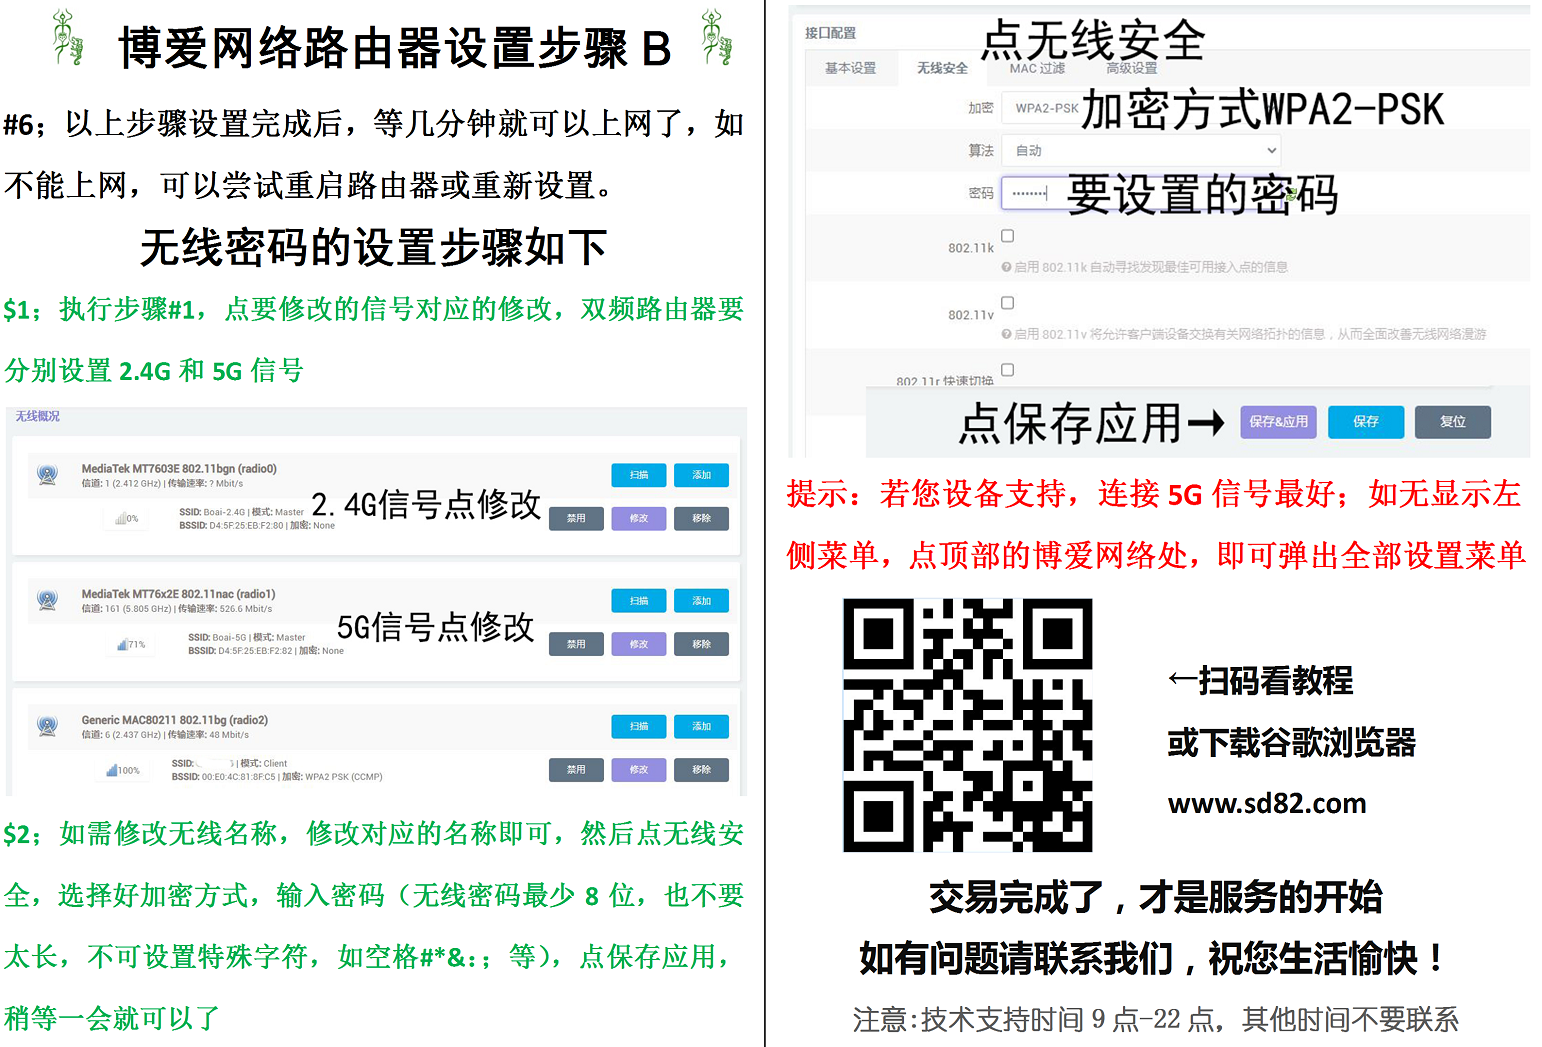
Task: Toggle the 802.11r fast roaming checkbox
Action: 1008,370
